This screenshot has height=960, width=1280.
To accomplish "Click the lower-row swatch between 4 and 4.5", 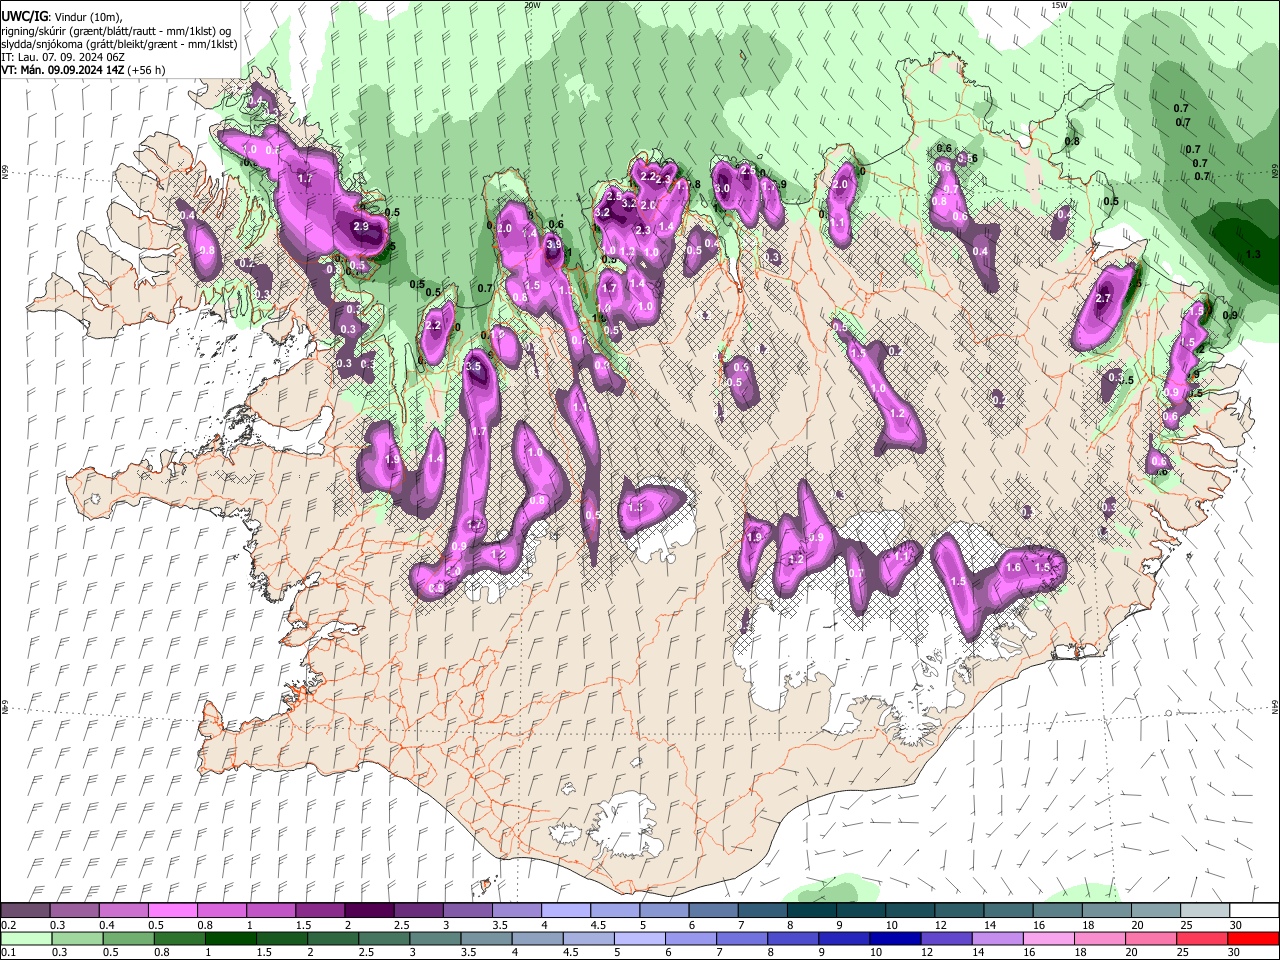I will coord(539,939).
